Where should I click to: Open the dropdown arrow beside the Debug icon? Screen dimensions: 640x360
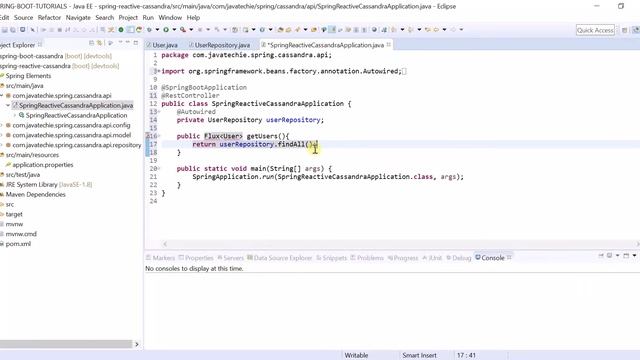pos(157,30)
